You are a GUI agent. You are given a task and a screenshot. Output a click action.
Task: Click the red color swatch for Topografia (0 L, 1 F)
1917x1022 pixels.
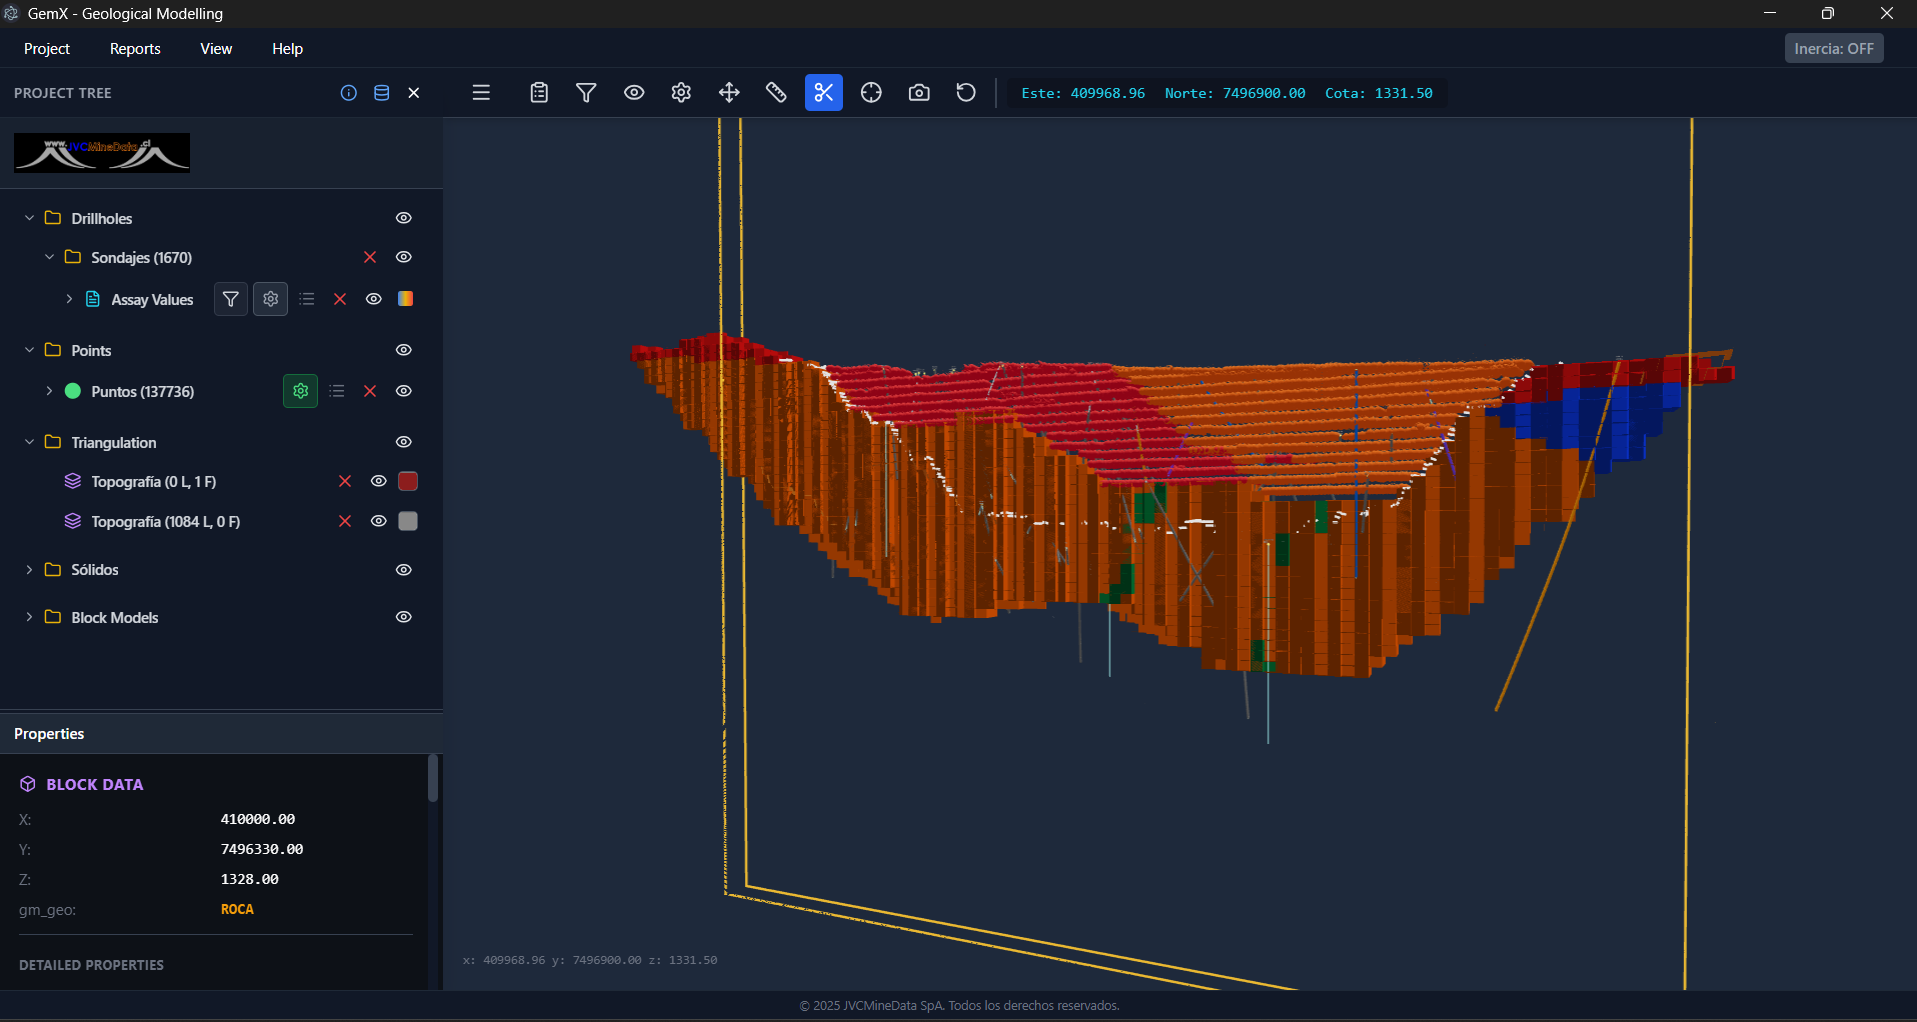coord(408,481)
